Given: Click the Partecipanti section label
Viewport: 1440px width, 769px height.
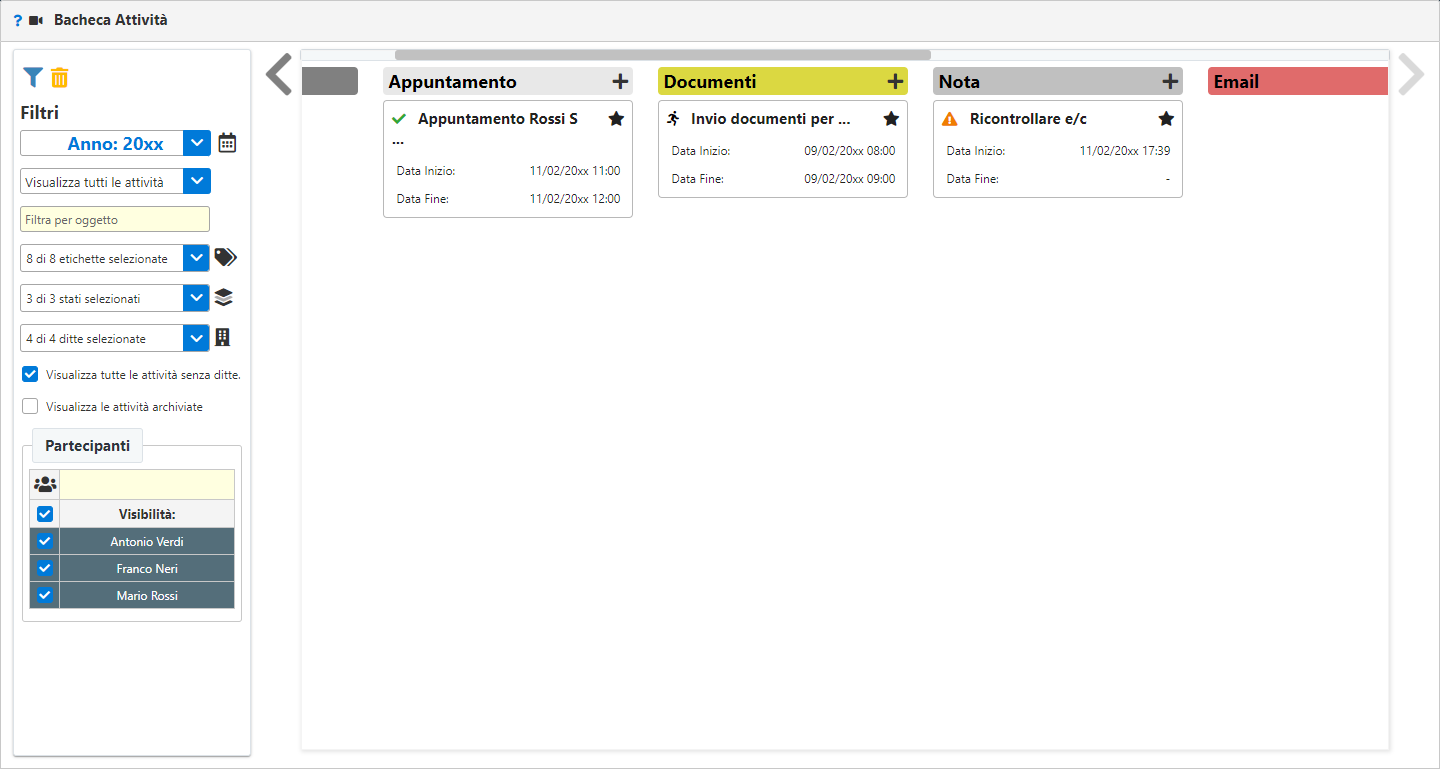Looking at the screenshot, I should tap(88, 446).
